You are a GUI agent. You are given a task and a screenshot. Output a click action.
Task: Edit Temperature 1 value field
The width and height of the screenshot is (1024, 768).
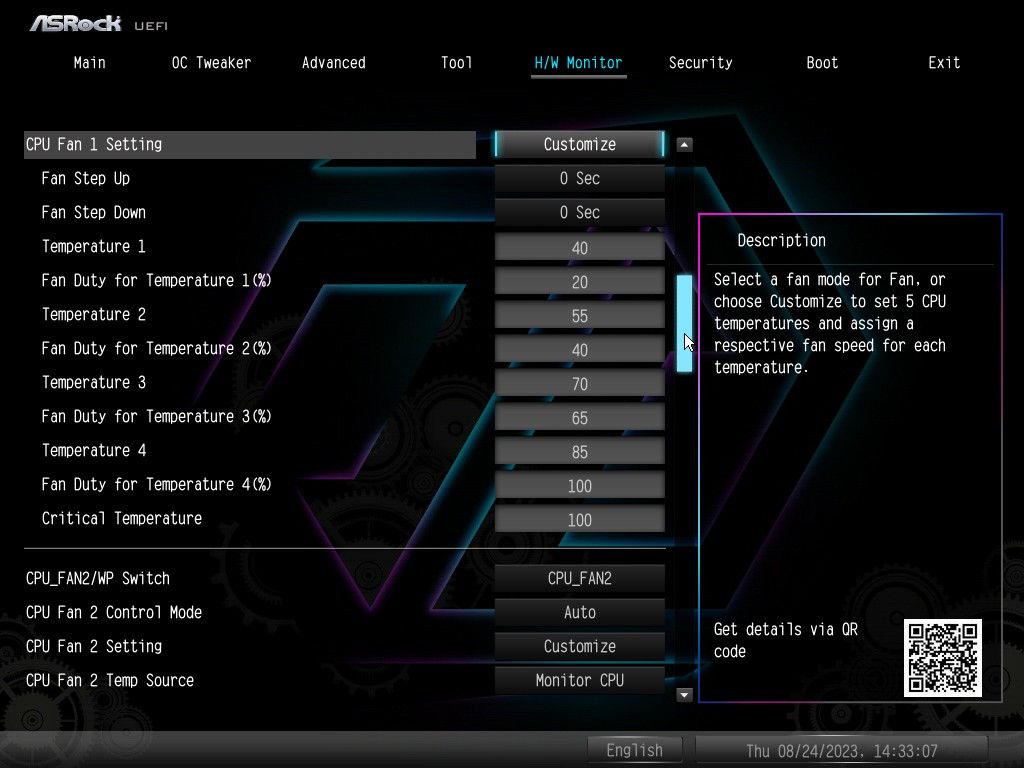point(580,248)
